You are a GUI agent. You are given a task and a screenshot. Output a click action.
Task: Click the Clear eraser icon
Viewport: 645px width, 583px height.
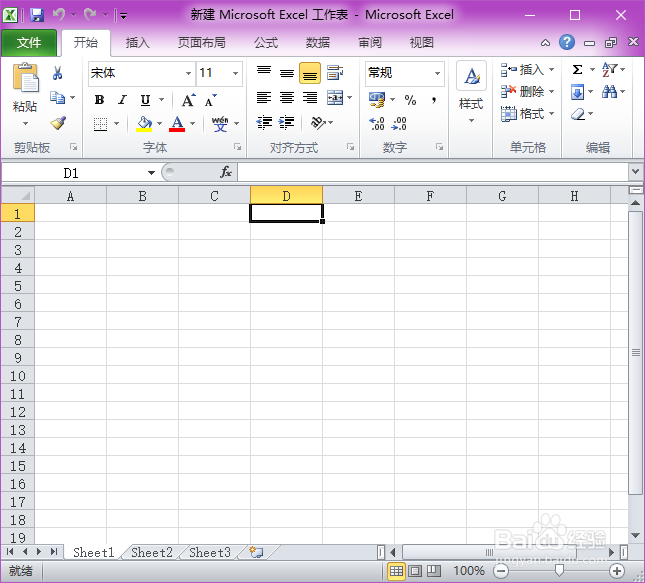tap(578, 114)
